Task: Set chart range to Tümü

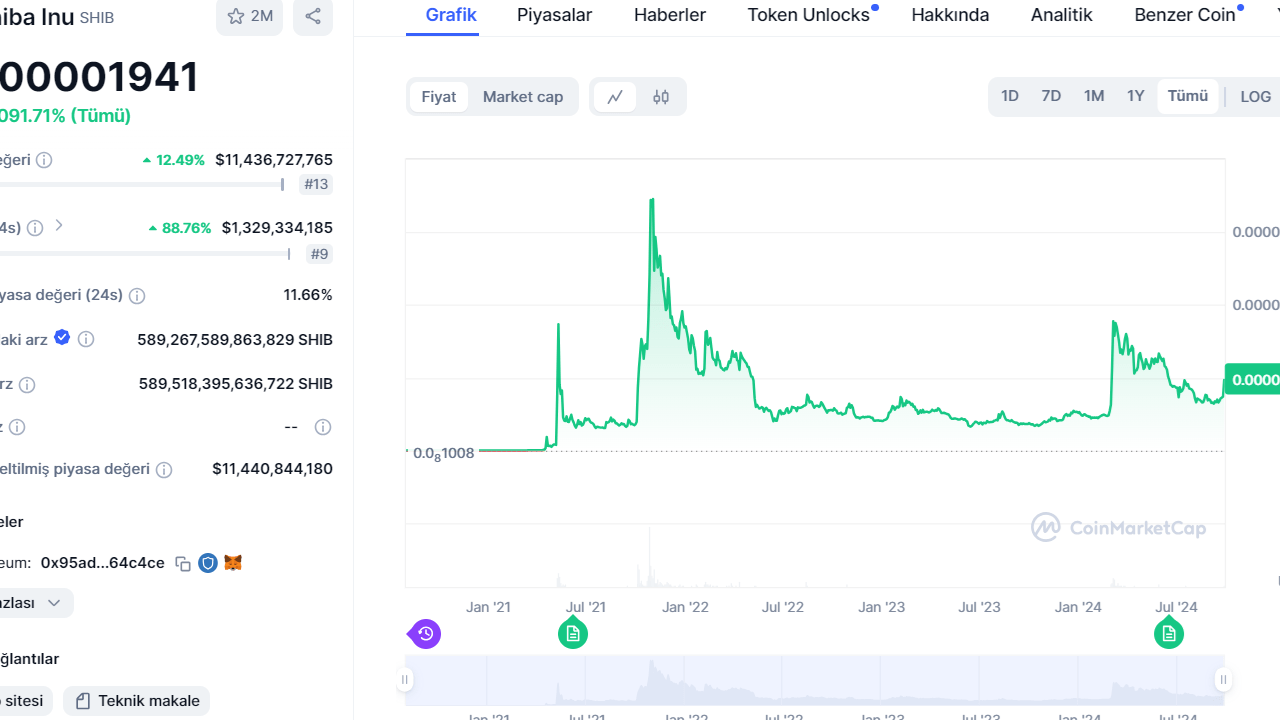Action: pyautogui.click(x=1188, y=96)
